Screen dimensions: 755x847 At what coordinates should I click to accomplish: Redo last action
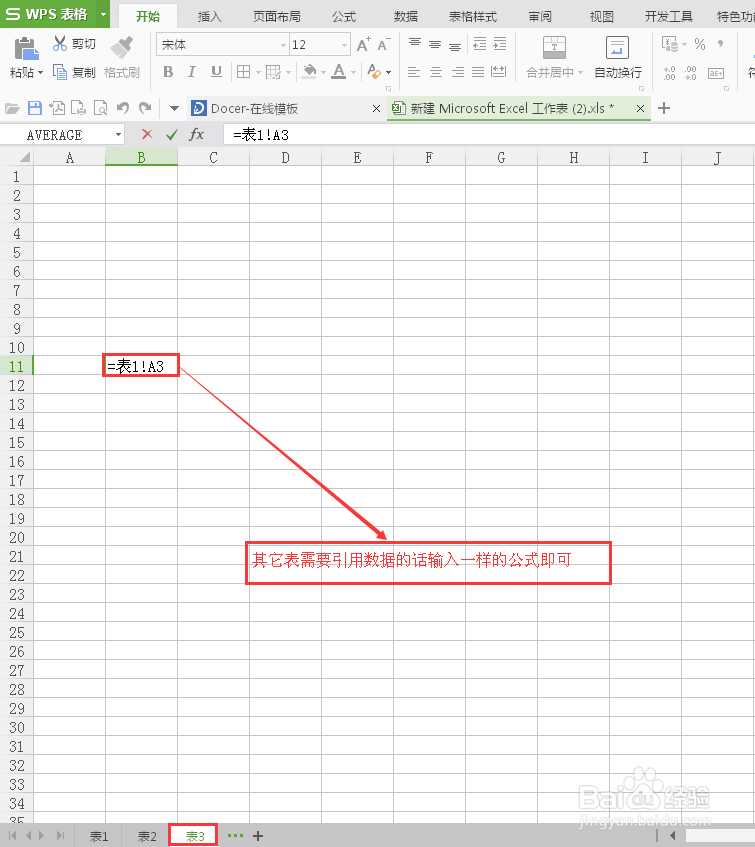coord(145,109)
